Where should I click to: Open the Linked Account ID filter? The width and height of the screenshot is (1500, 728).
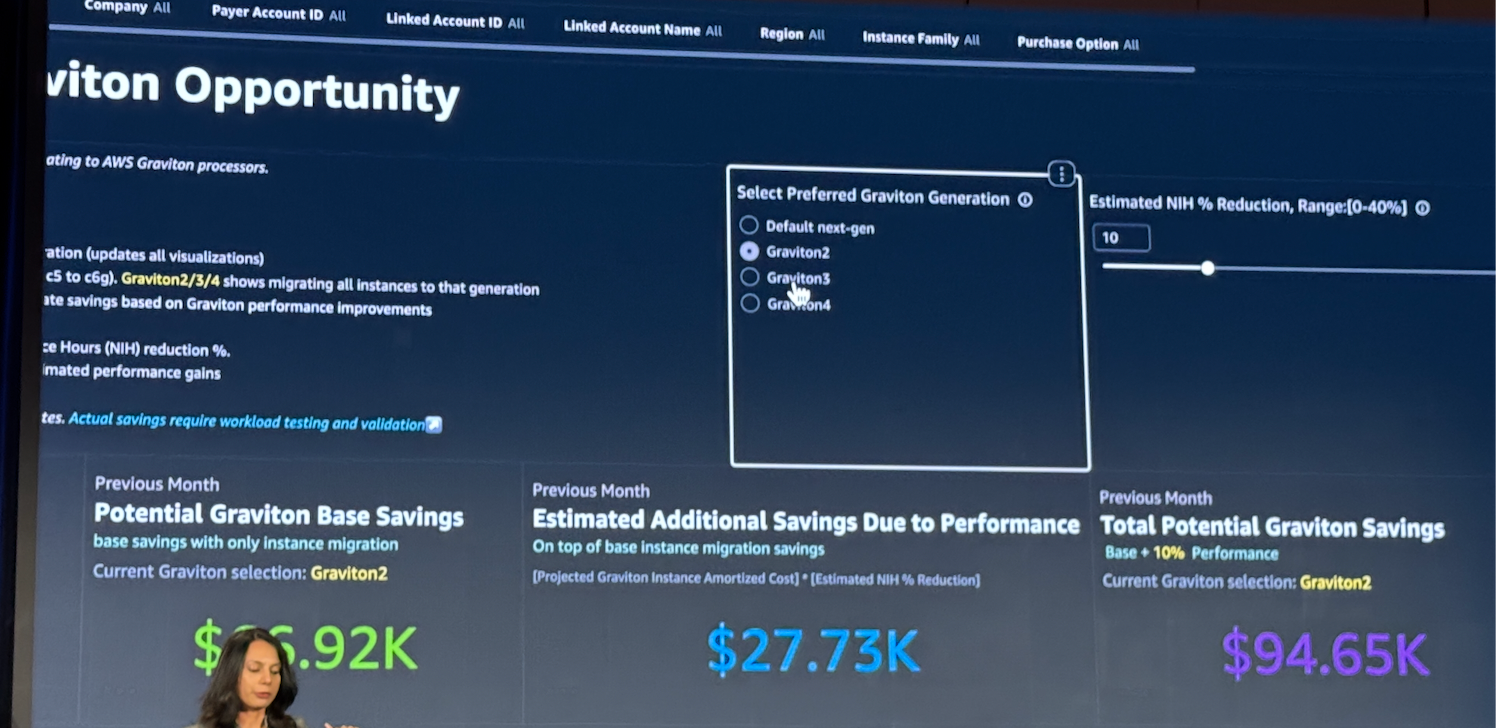[454, 21]
